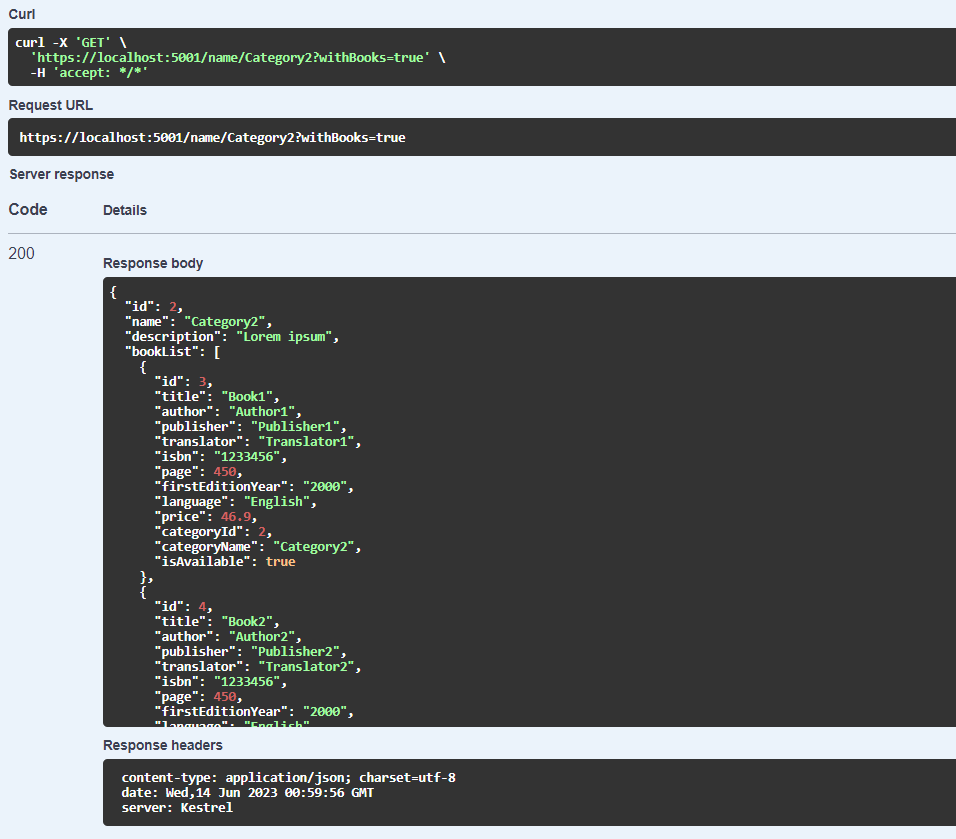Click the response headers code block

point(529,793)
